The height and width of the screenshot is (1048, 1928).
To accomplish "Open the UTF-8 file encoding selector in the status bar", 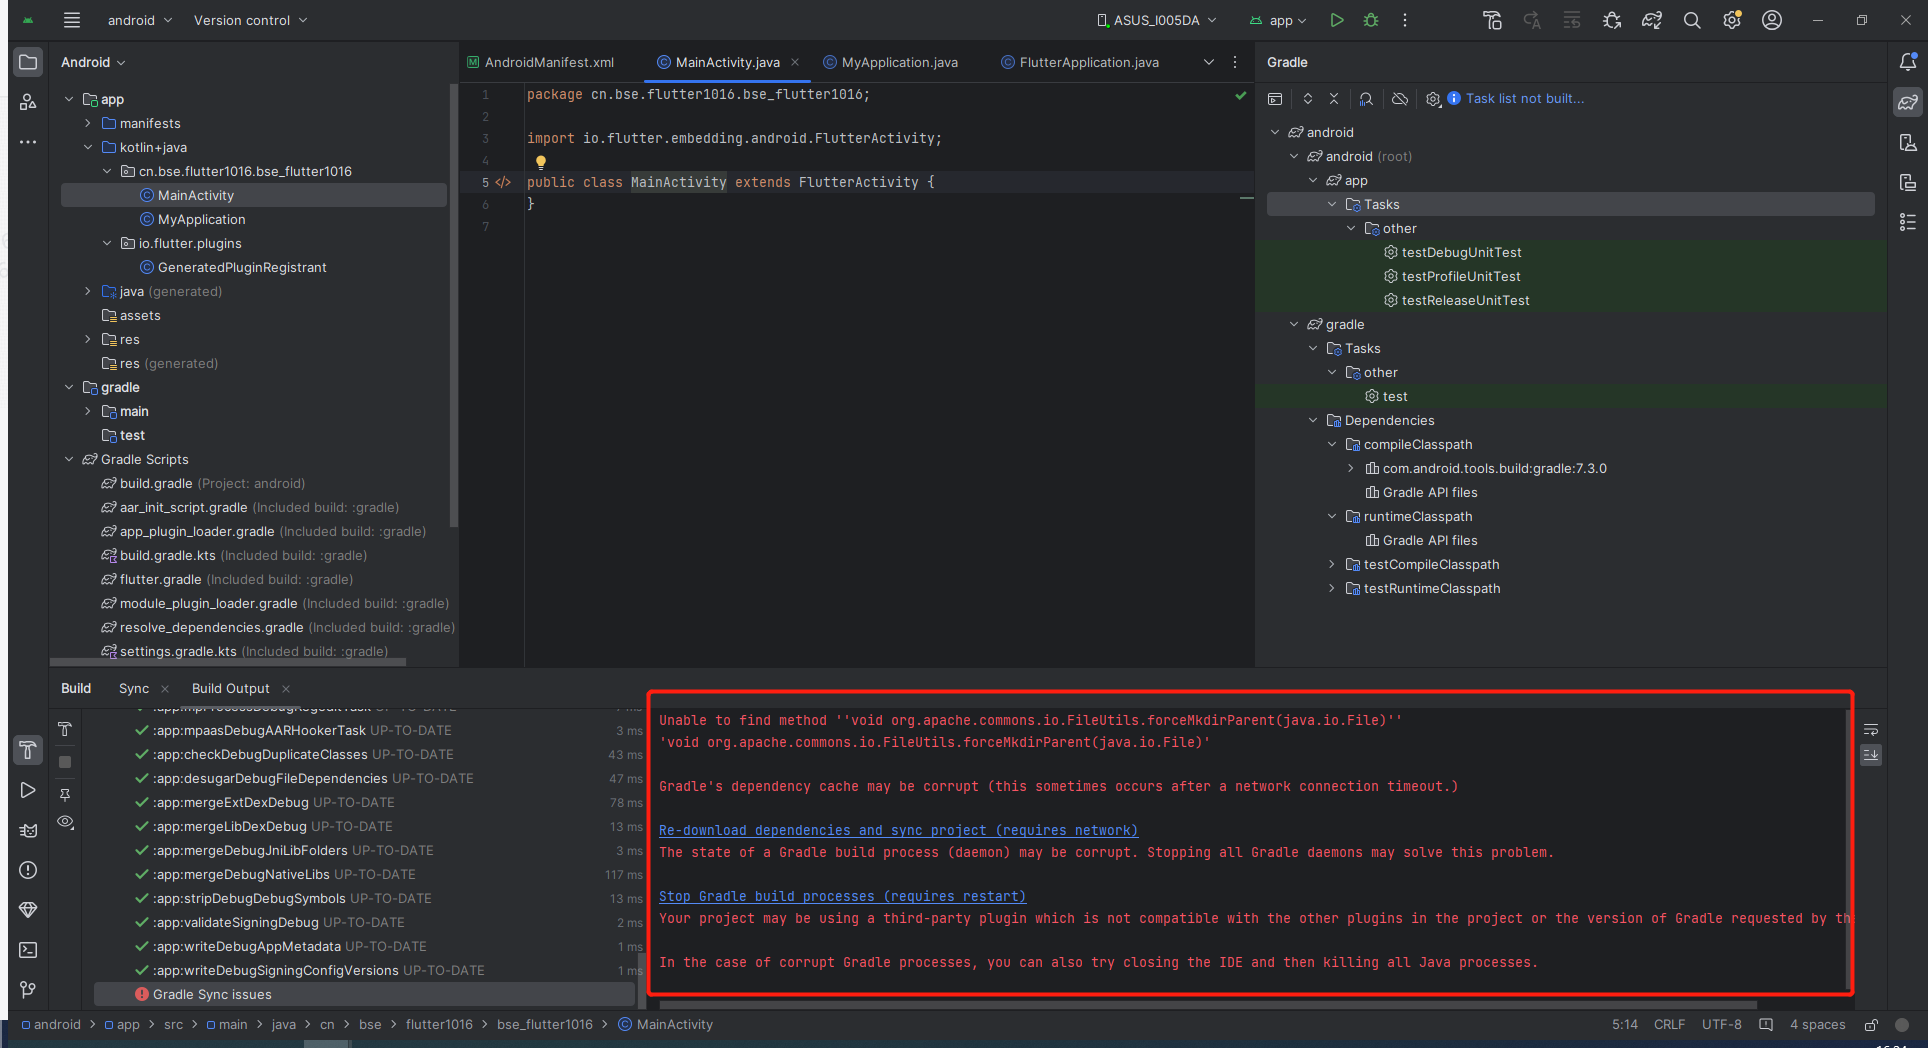I will (1722, 1025).
